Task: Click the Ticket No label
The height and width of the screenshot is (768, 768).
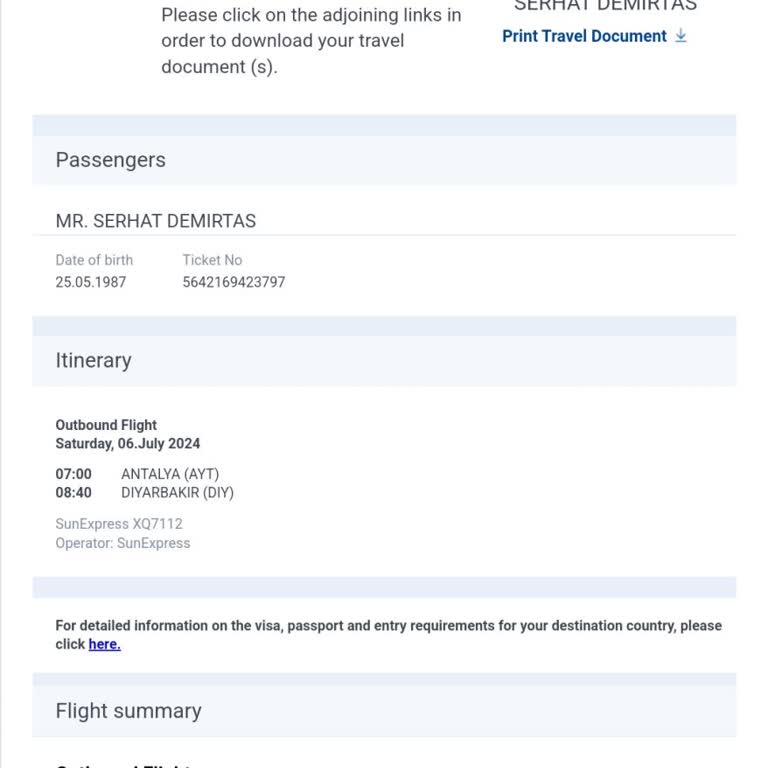Action: tap(212, 260)
